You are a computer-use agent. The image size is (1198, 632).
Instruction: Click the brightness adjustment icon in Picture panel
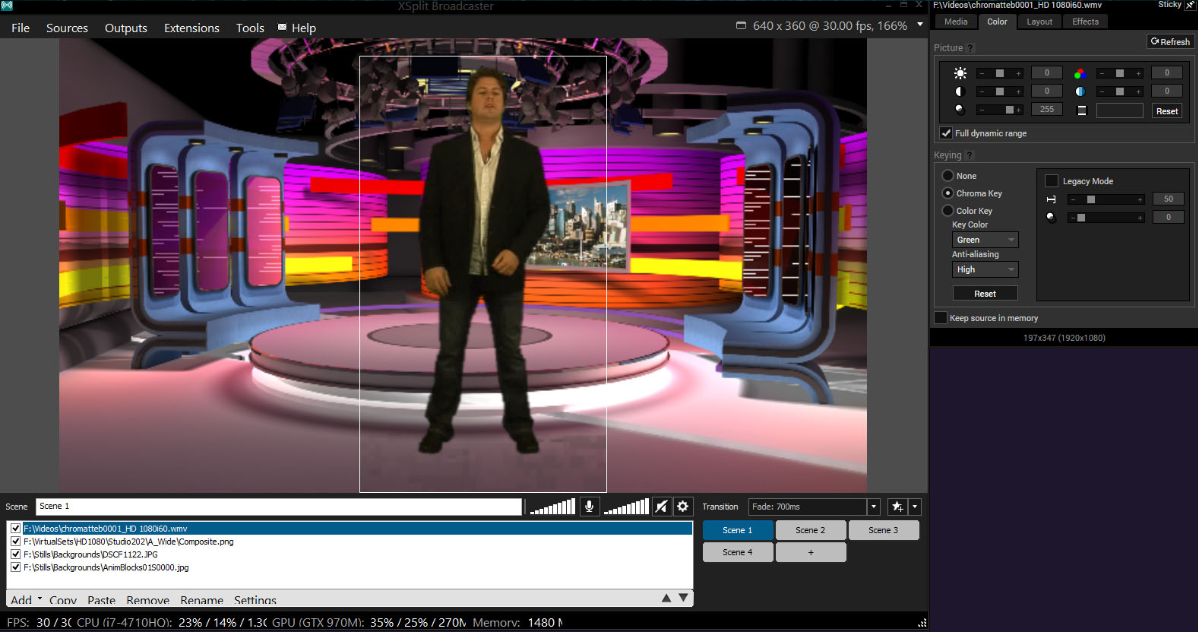click(x=960, y=72)
